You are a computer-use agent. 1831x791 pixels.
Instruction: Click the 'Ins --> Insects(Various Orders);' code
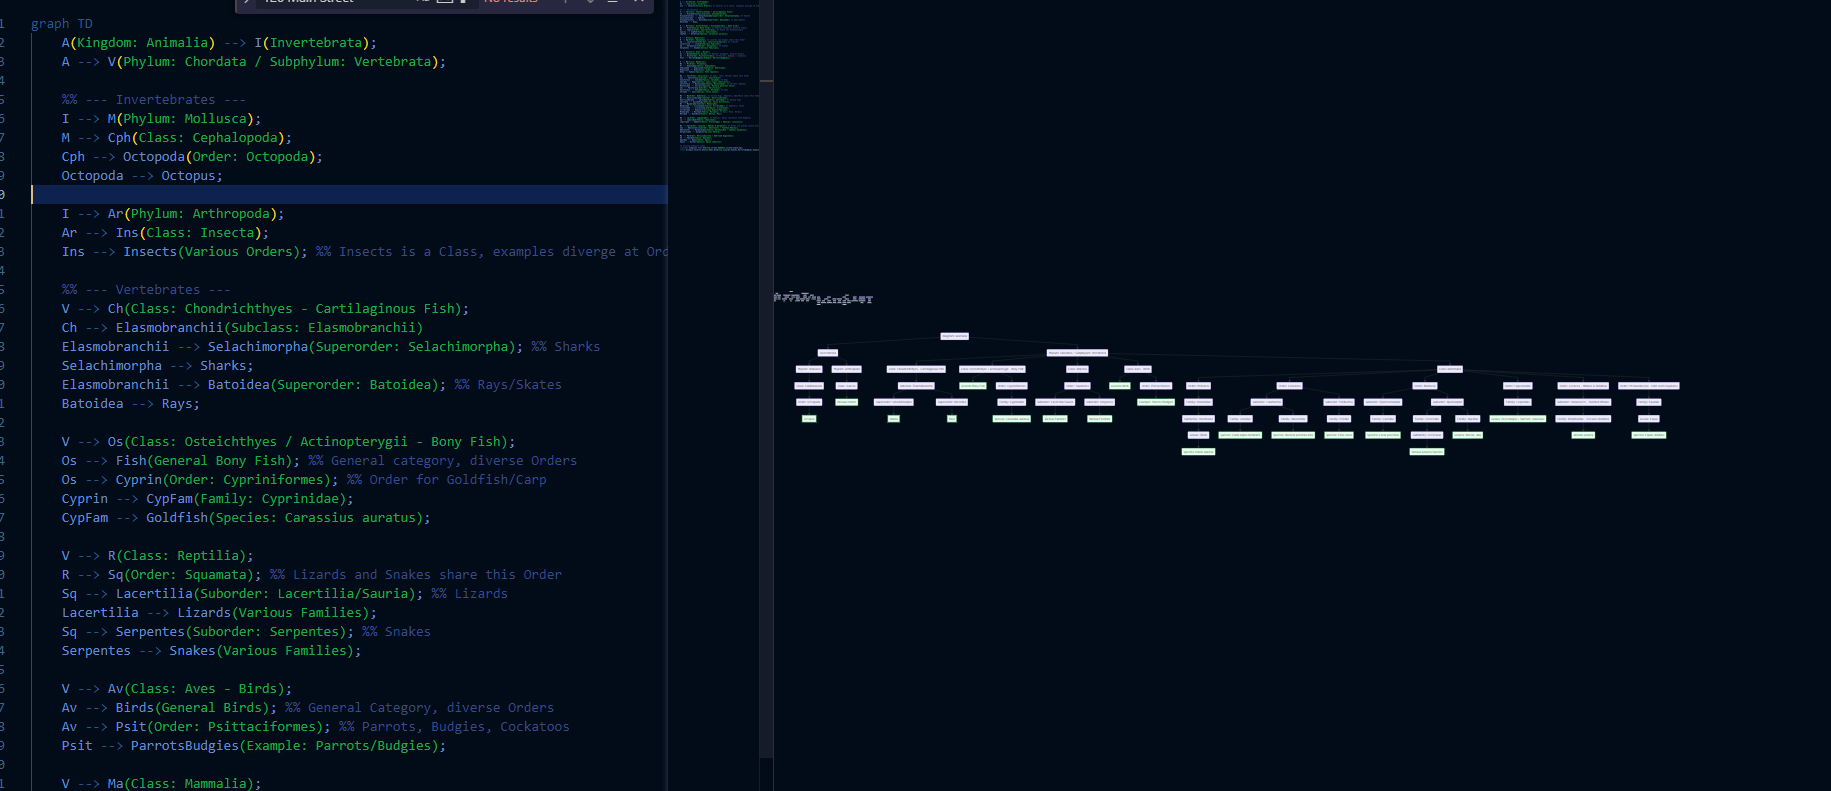click(x=185, y=252)
